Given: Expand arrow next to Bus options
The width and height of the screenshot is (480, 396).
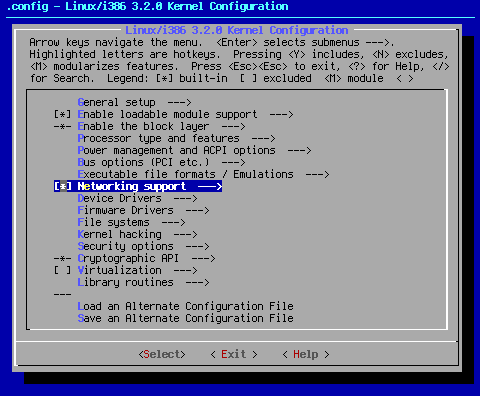Looking at the screenshot, I should pos(233,162).
